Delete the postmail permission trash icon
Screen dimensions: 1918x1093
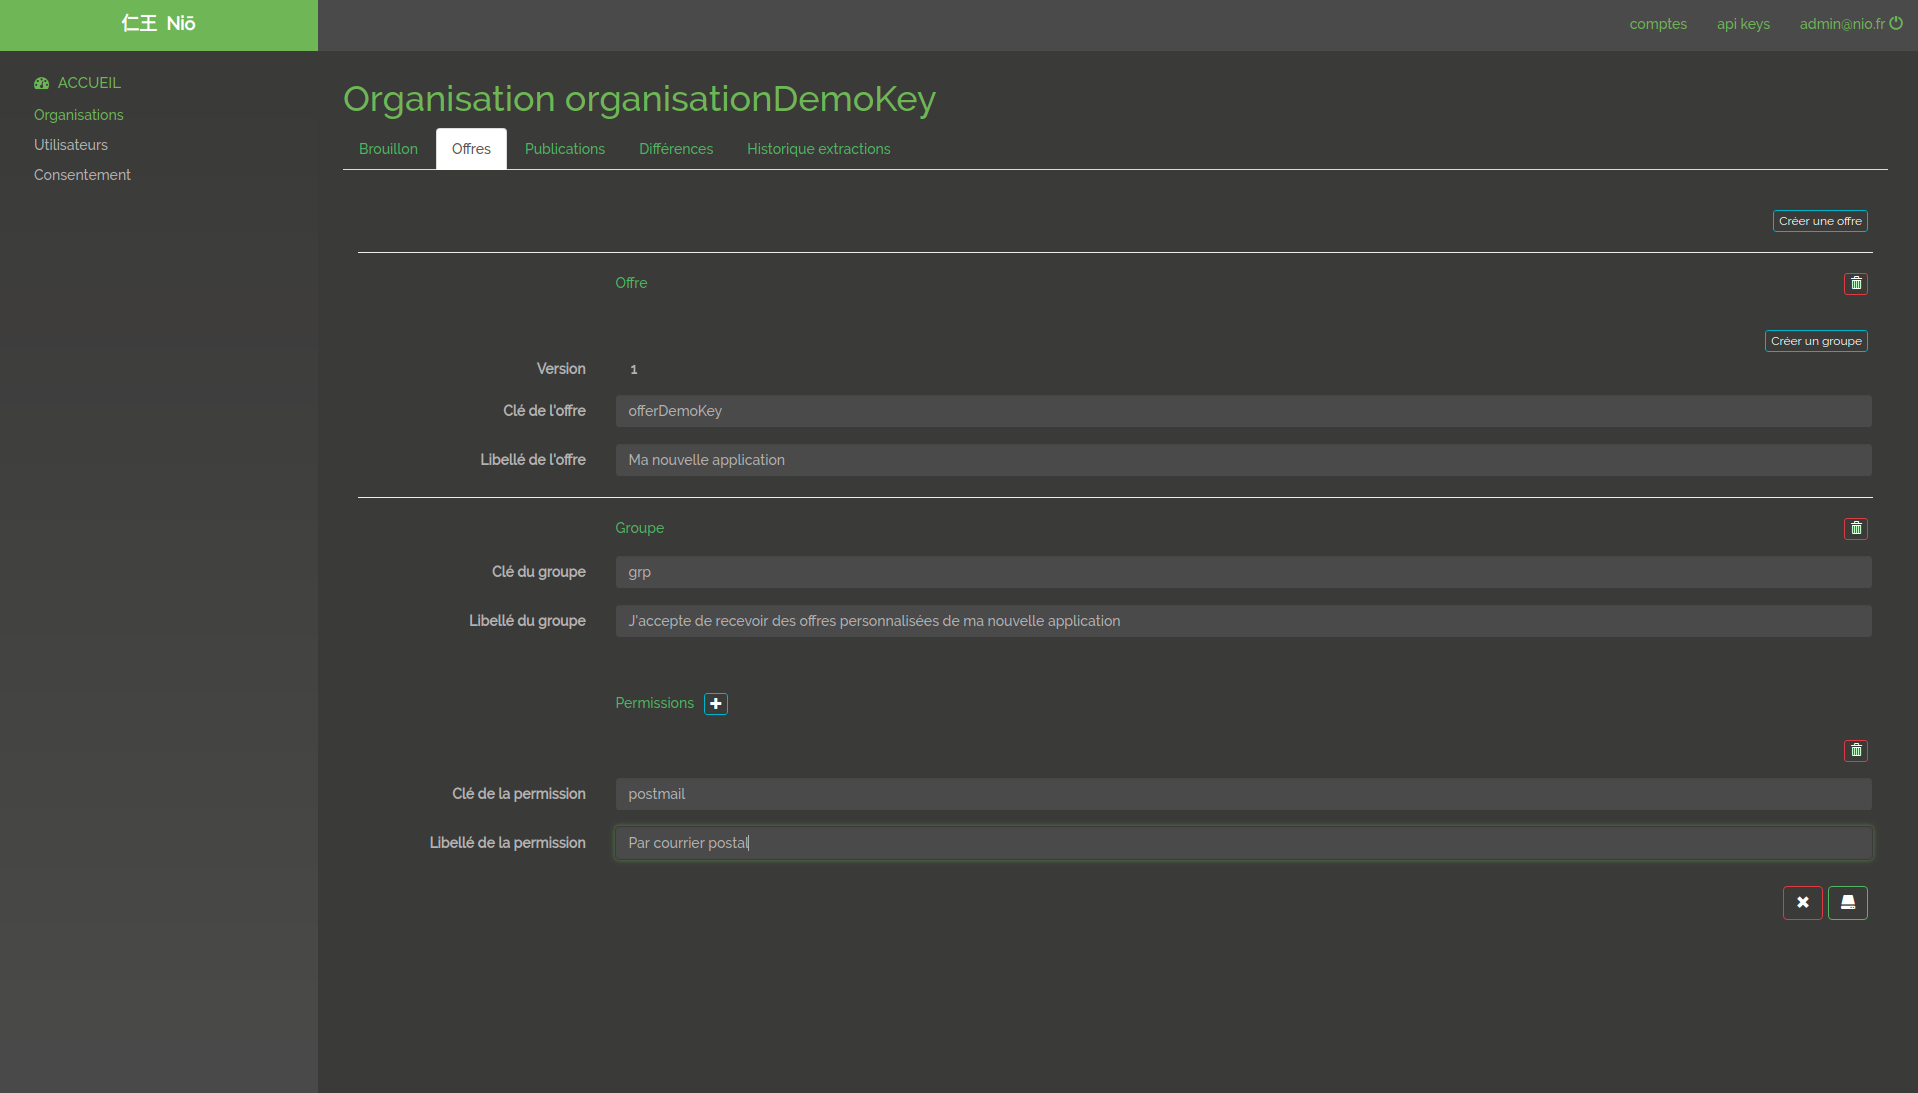click(1855, 751)
